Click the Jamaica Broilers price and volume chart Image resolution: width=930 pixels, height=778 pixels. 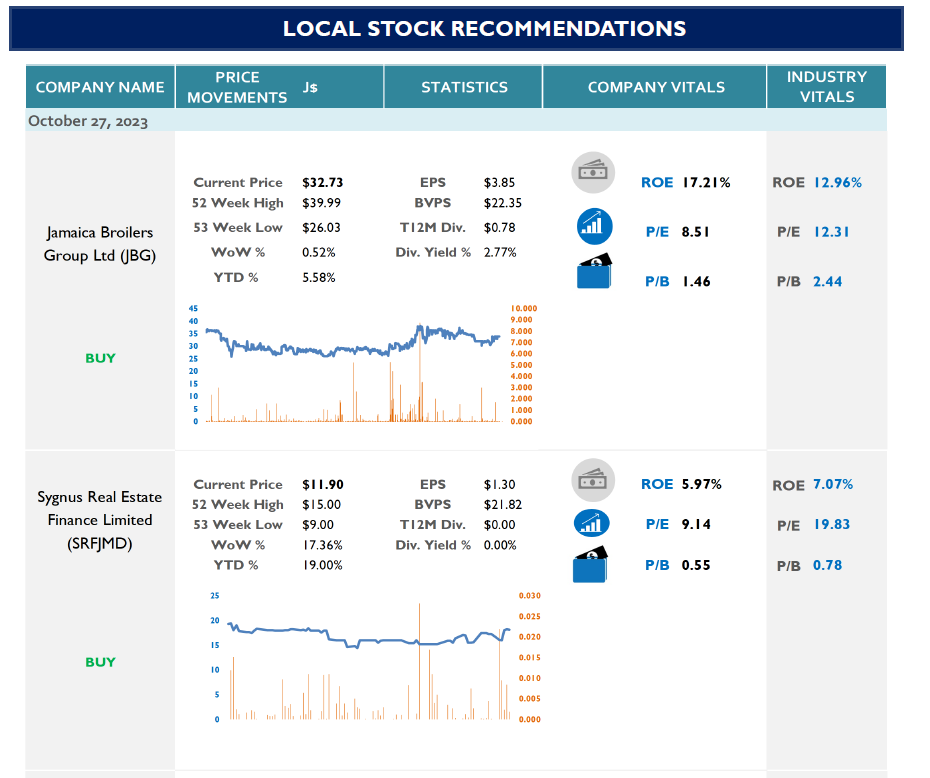[363, 365]
